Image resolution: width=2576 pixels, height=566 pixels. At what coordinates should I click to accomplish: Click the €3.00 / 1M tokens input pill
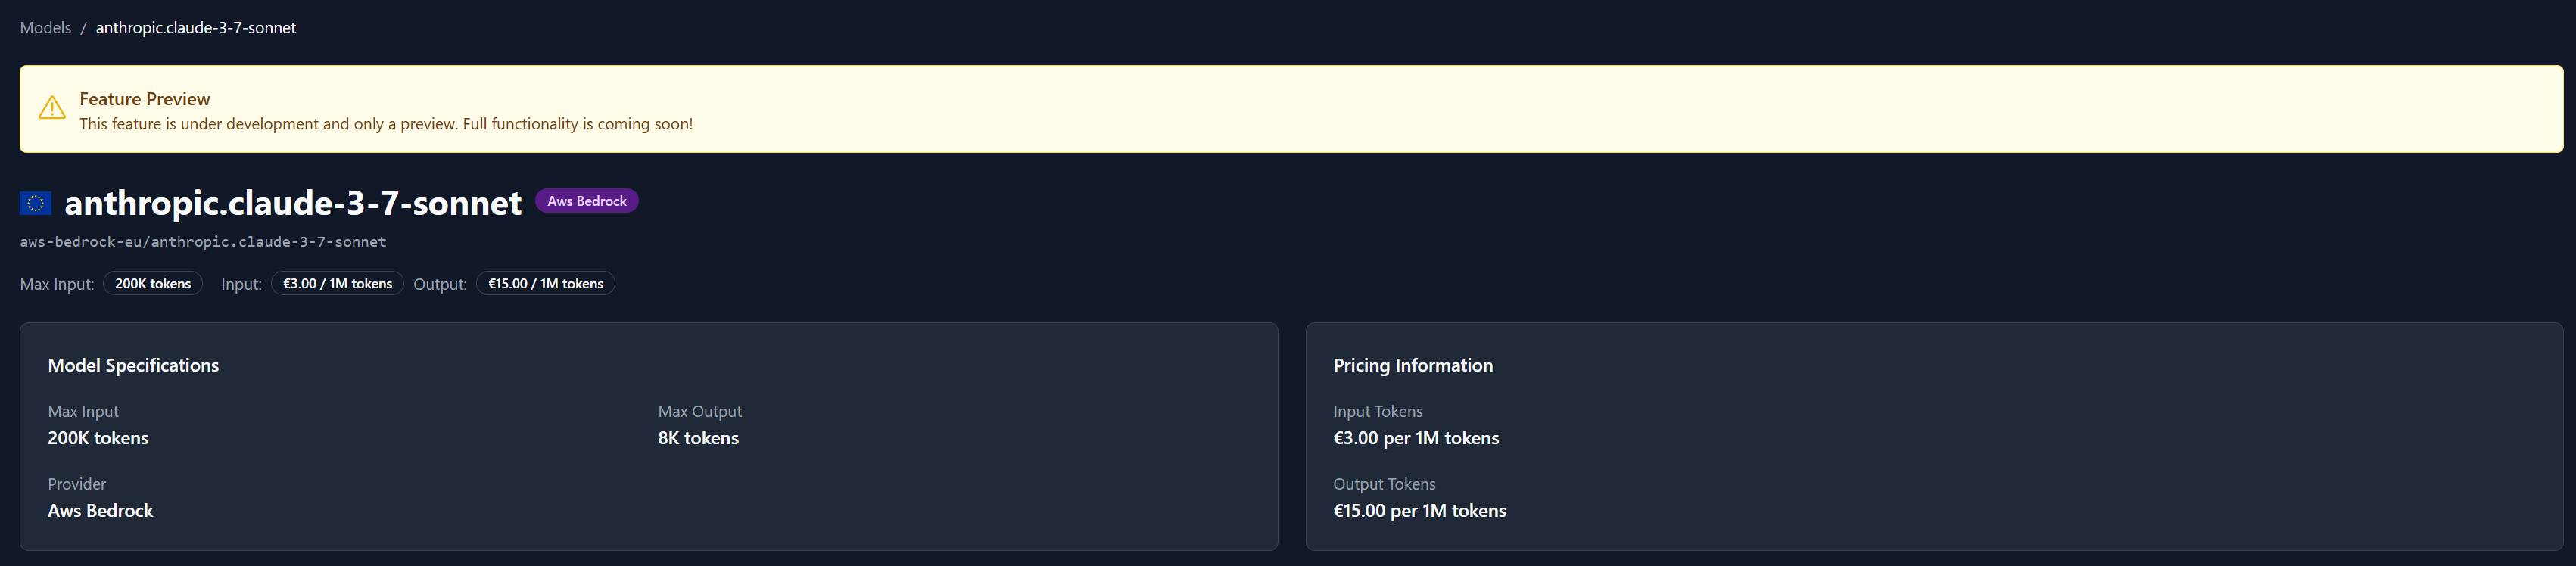tap(337, 284)
